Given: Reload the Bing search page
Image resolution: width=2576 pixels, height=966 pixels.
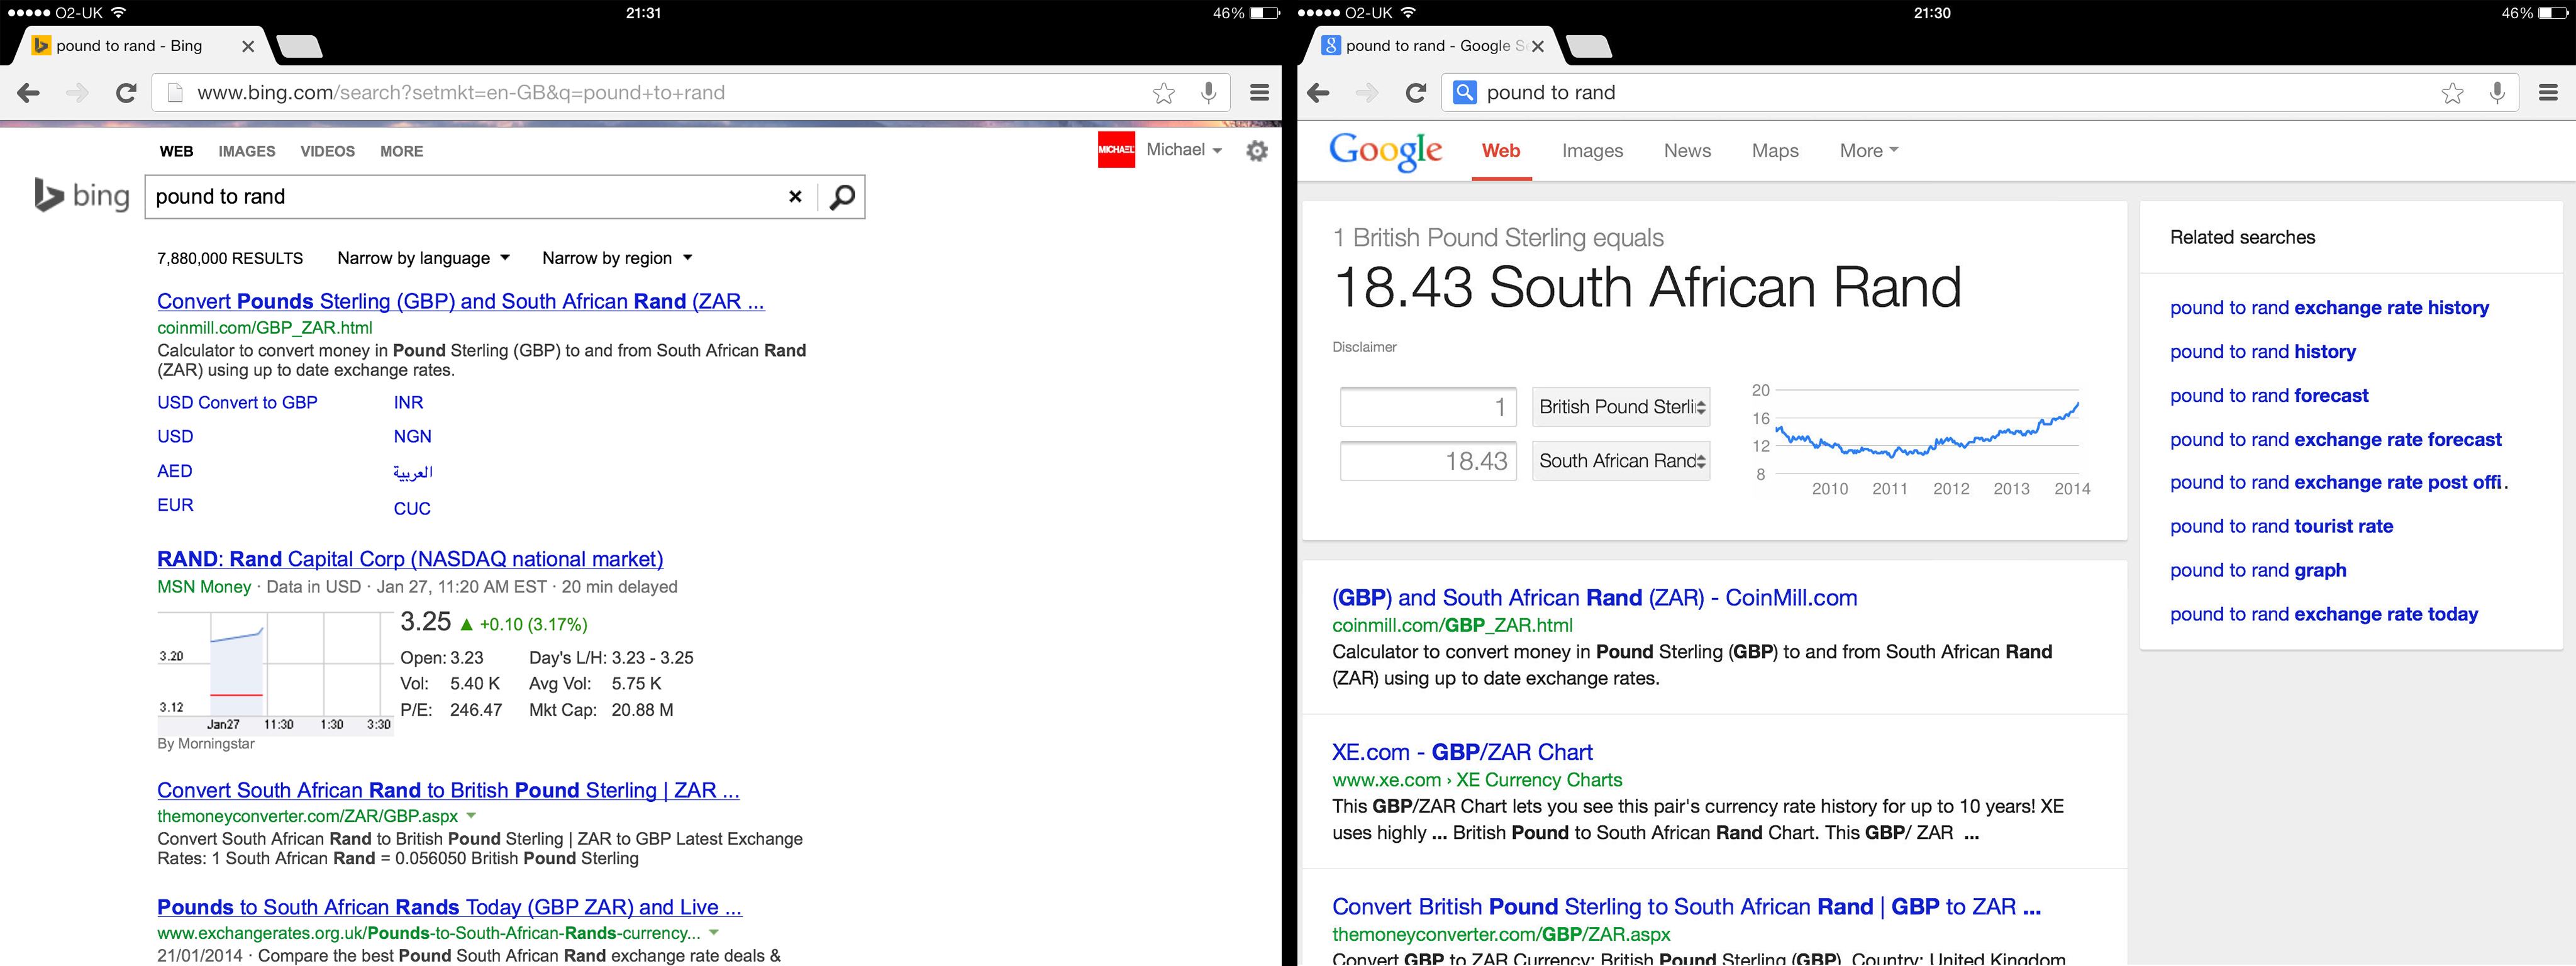Looking at the screenshot, I should click(126, 93).
